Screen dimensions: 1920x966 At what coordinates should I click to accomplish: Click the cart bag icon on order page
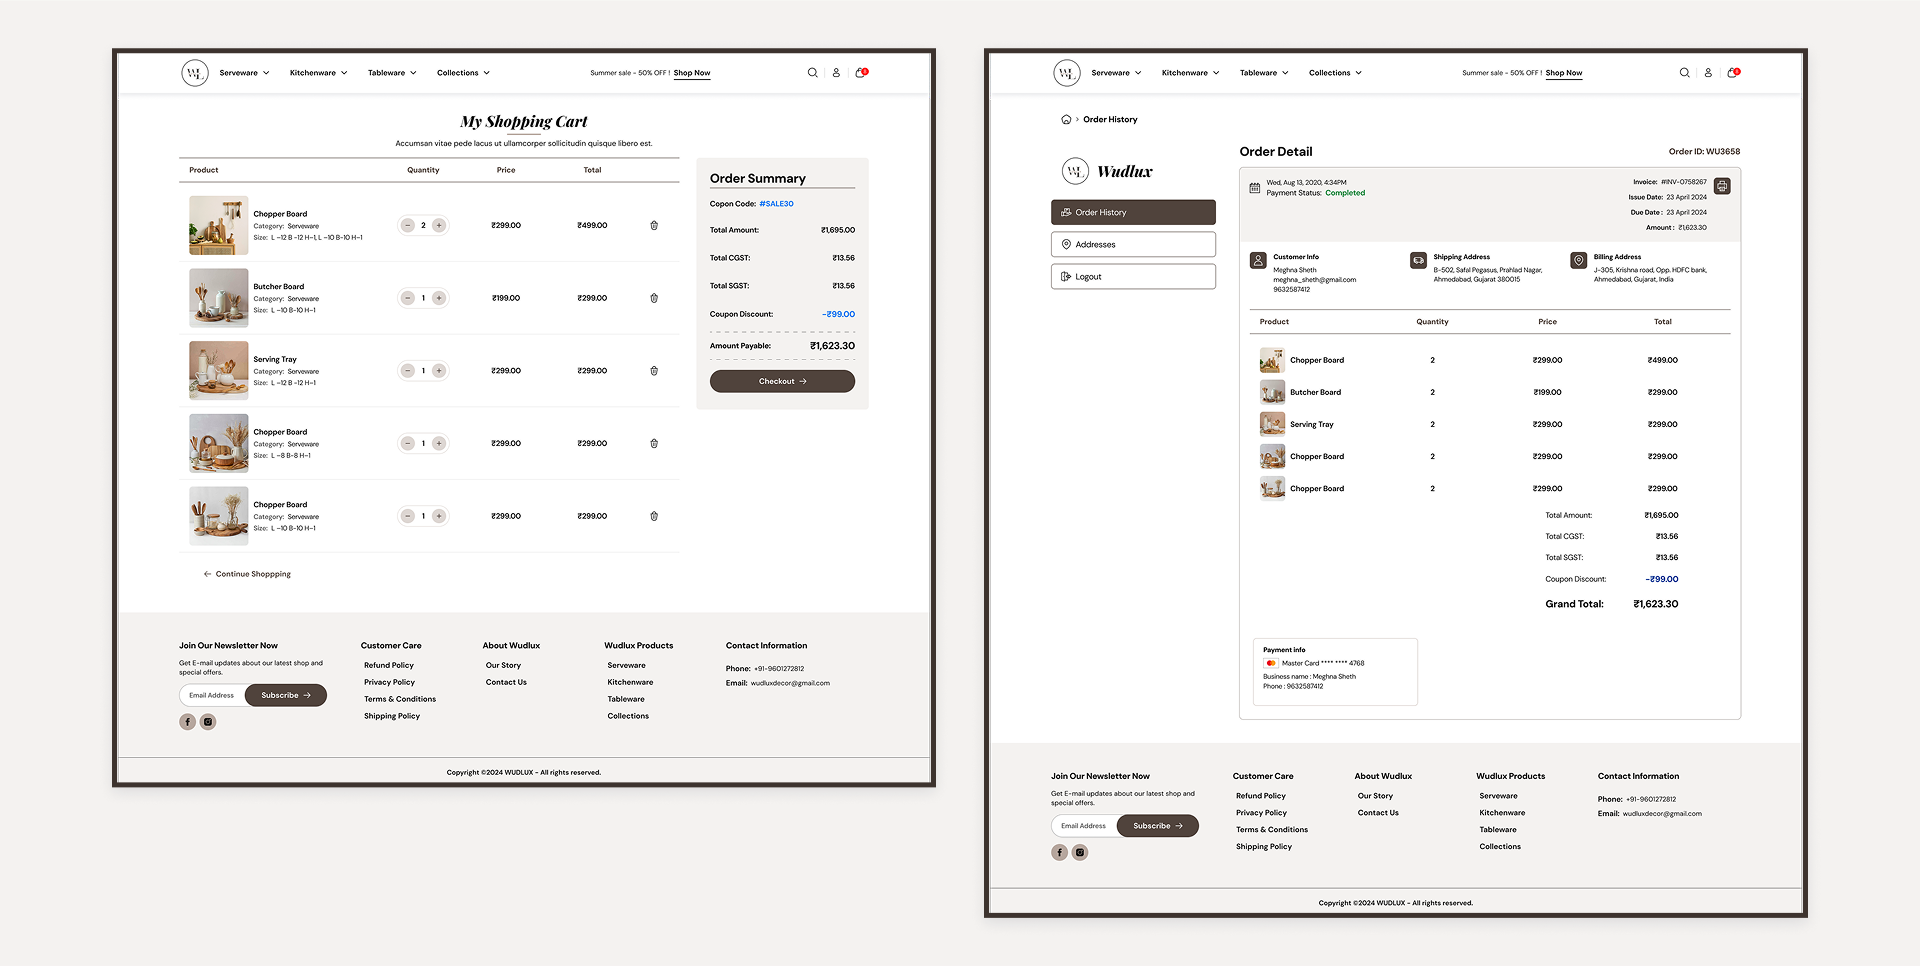pyautogui.click(x=1732, y=73)
